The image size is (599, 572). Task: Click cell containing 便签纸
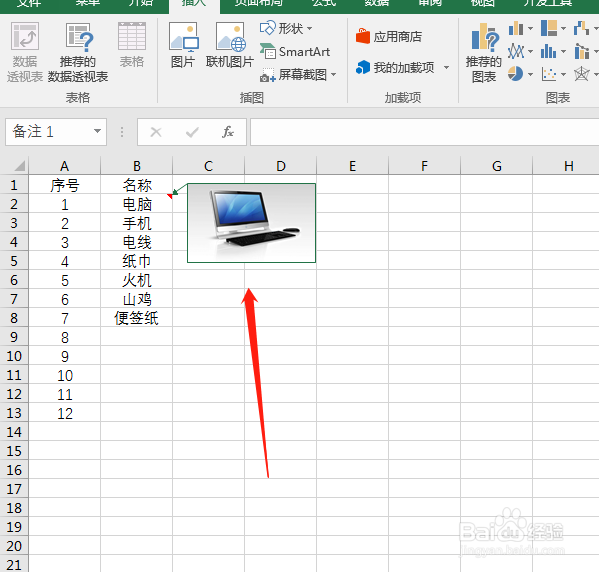(x=137, y=318)
